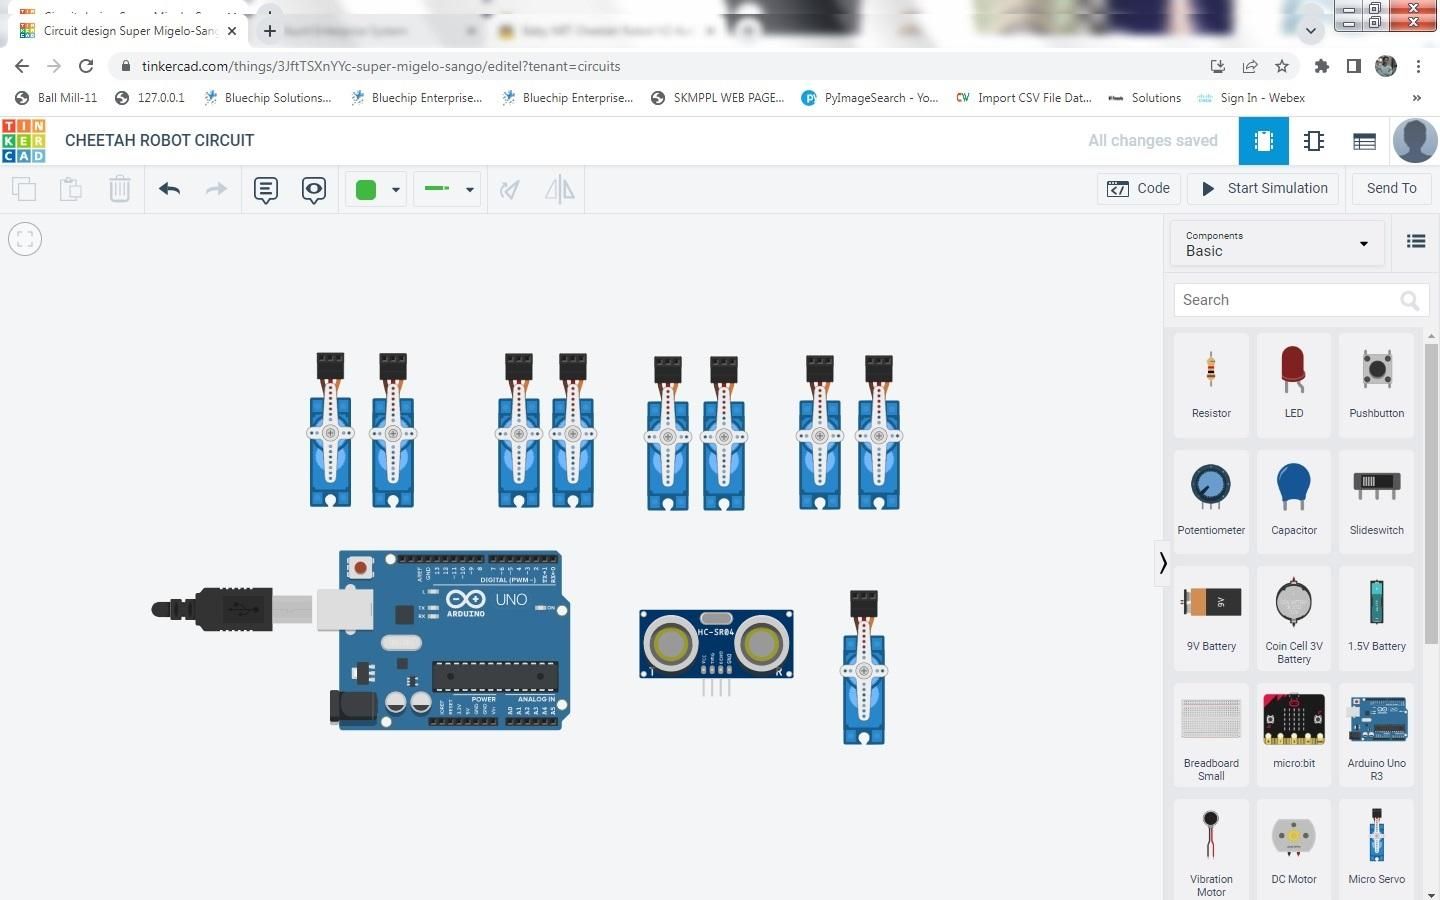Select the Mirror tool
The width and height of the screenshot is (1440, 900).
(559, 189)
